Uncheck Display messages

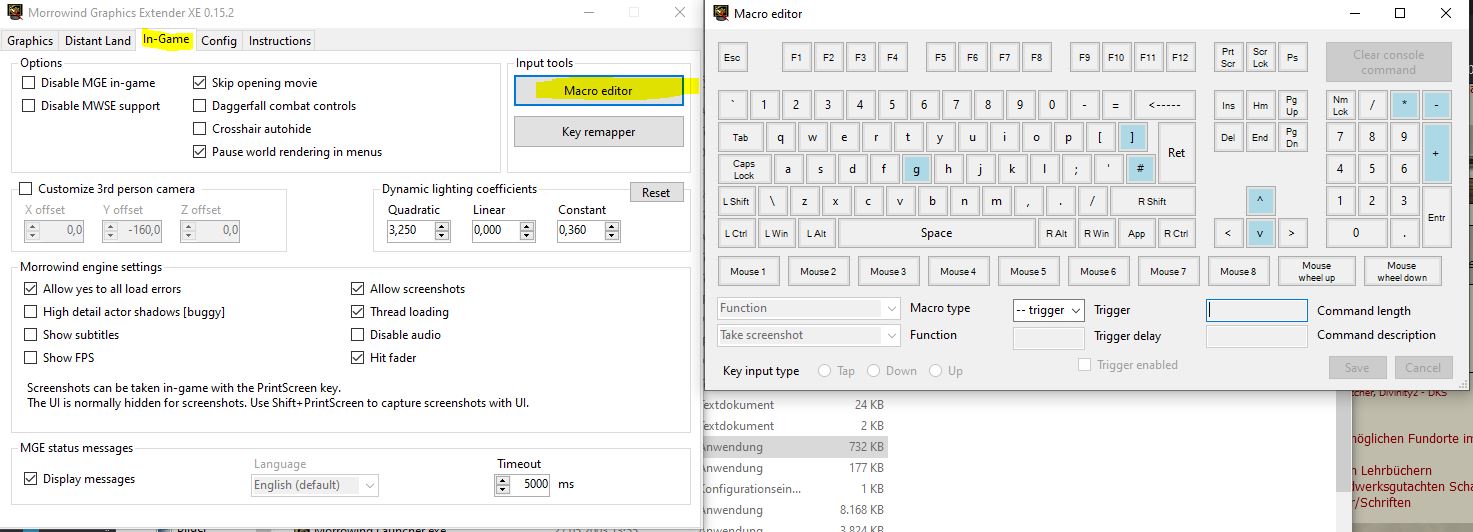point(30,479)
